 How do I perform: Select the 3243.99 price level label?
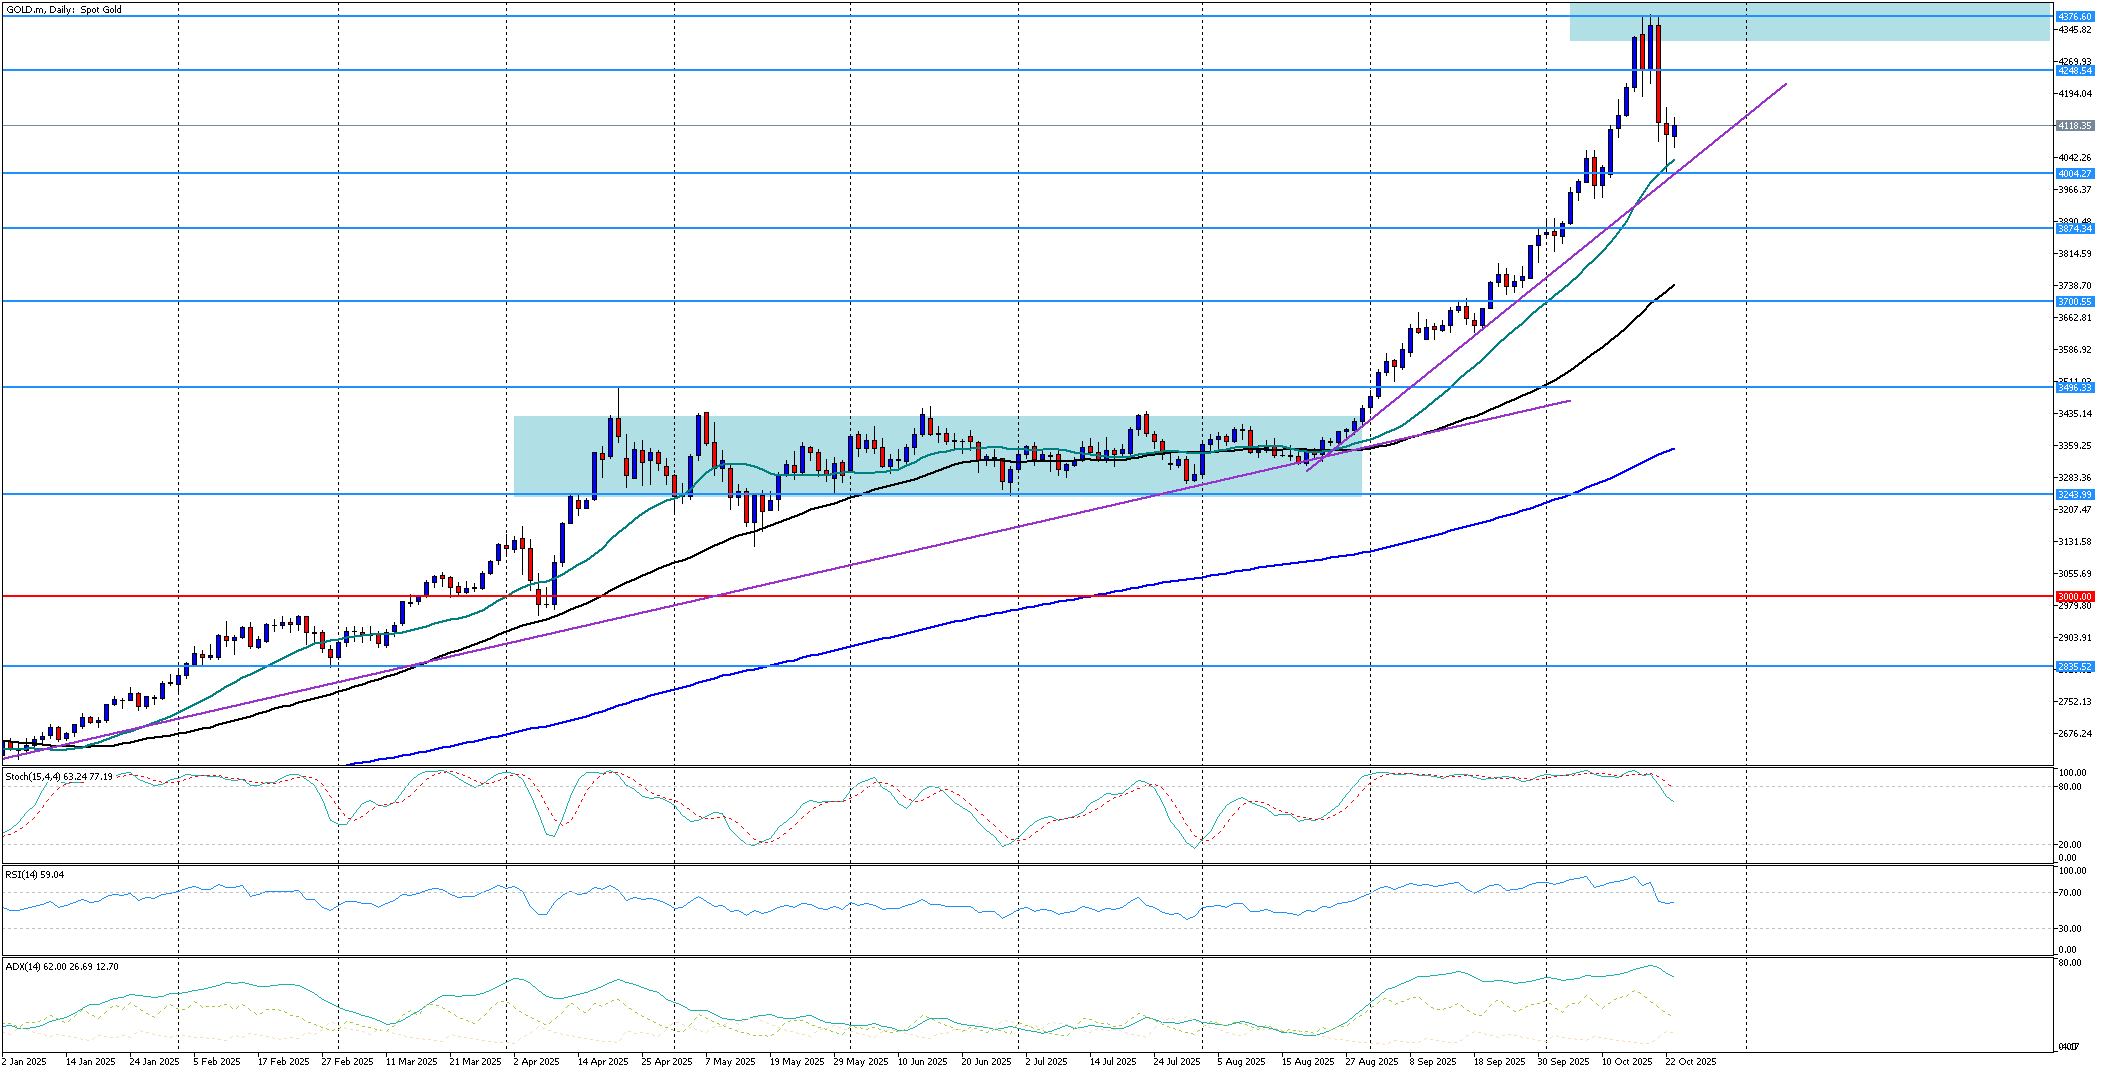(x=2071, y=494)
